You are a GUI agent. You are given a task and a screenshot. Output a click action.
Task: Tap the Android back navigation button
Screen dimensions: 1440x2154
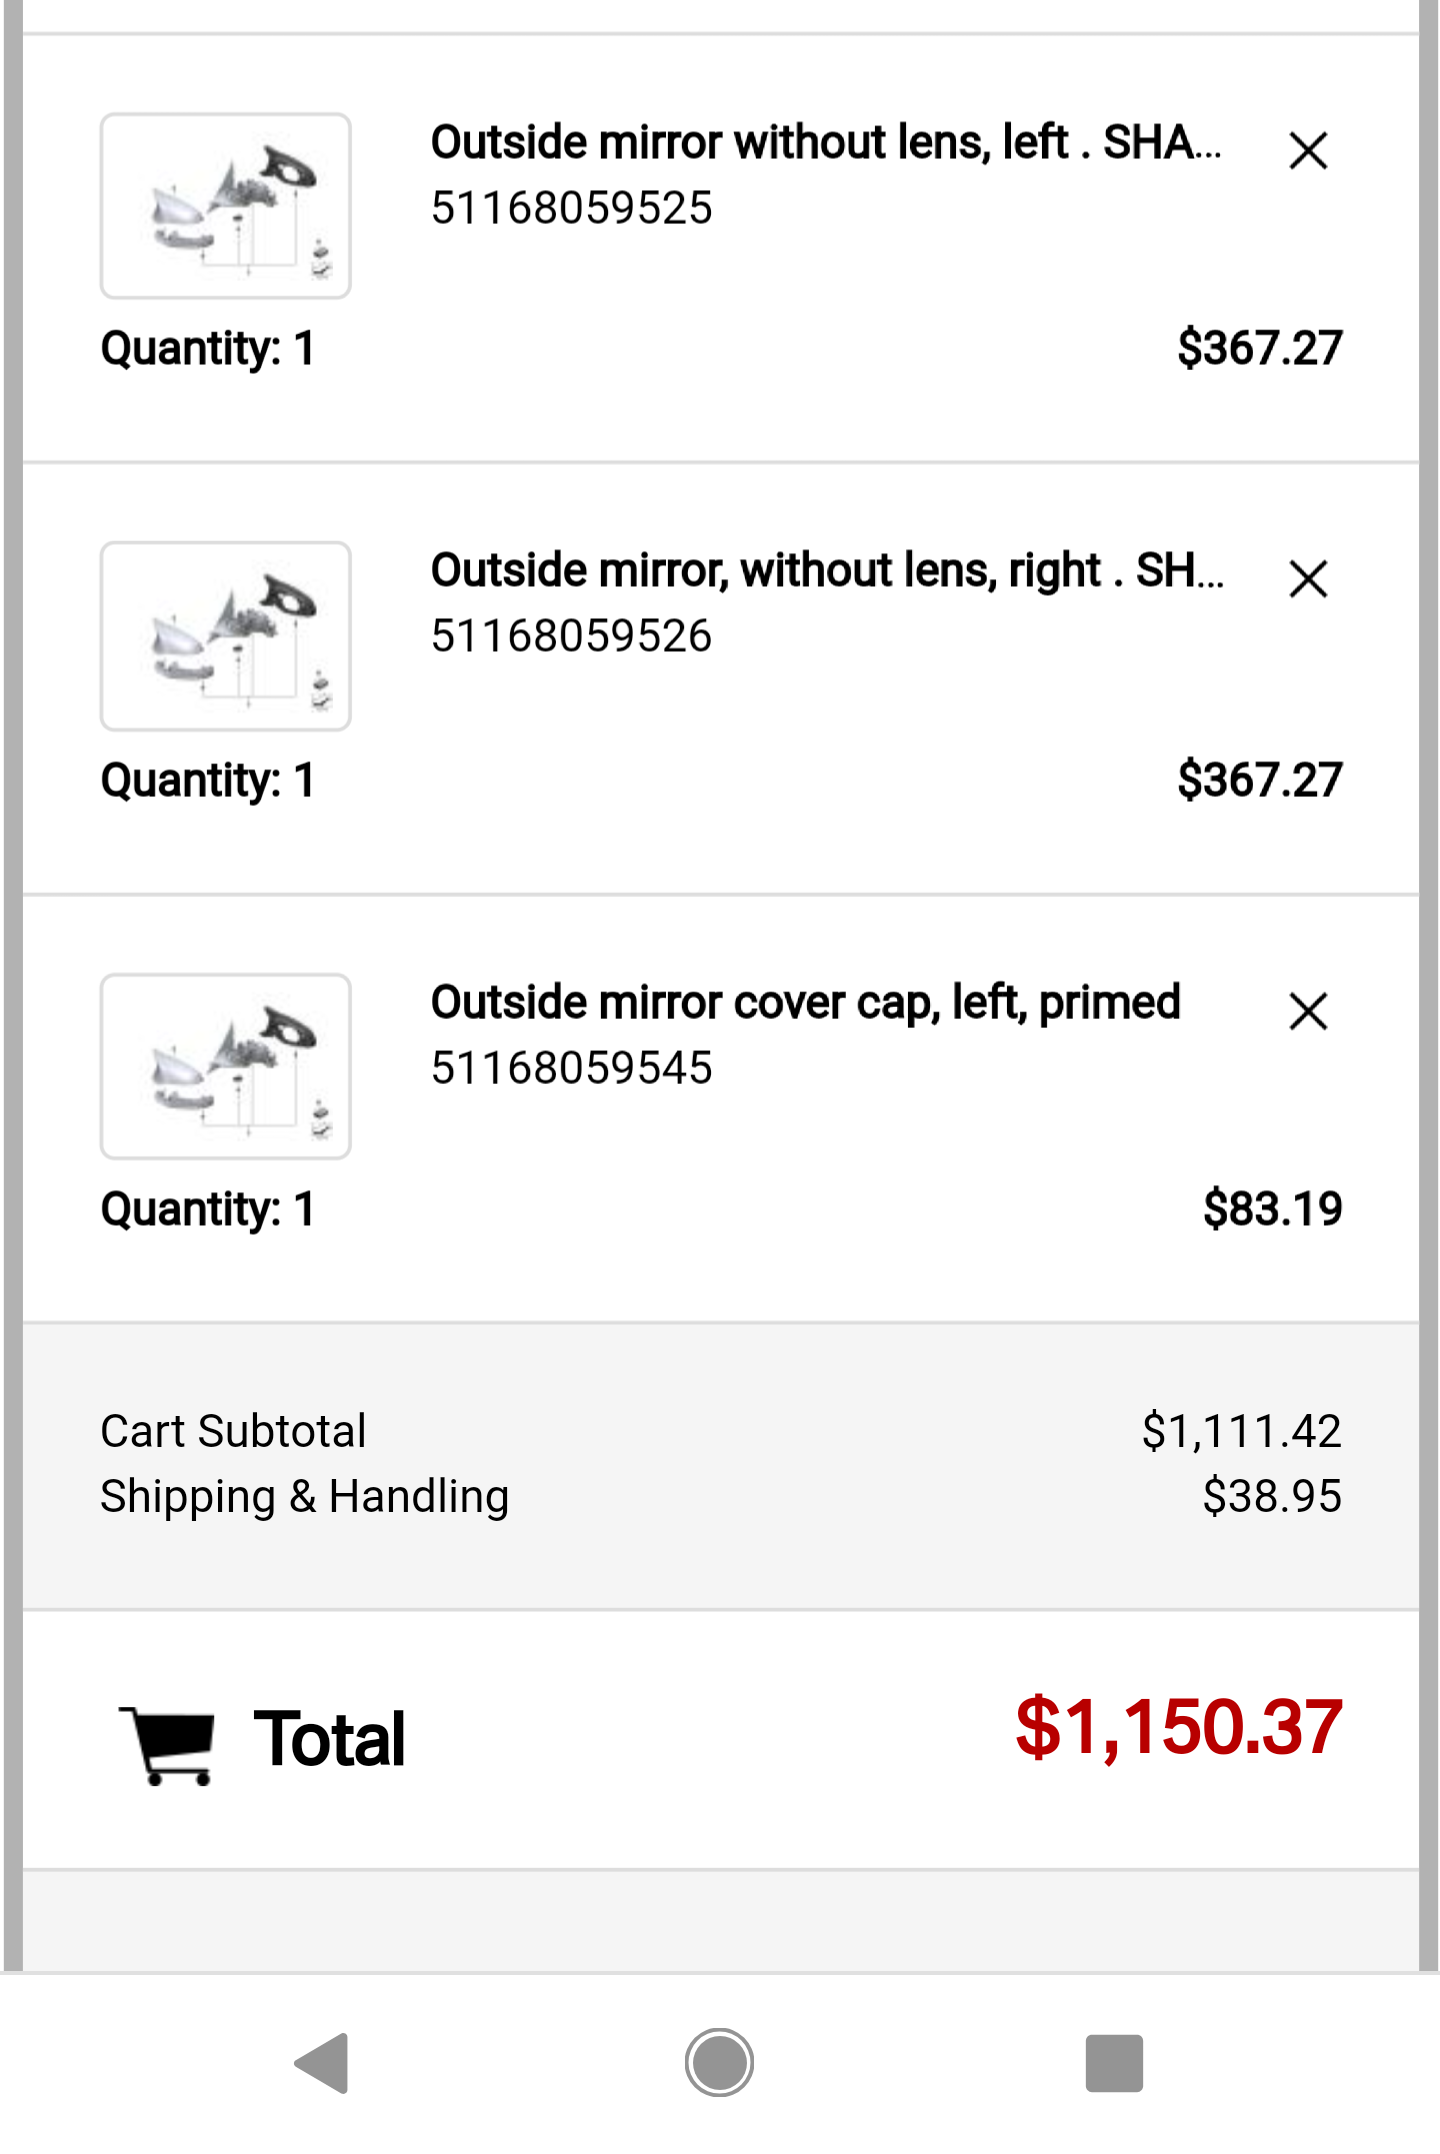(322, 2063)
